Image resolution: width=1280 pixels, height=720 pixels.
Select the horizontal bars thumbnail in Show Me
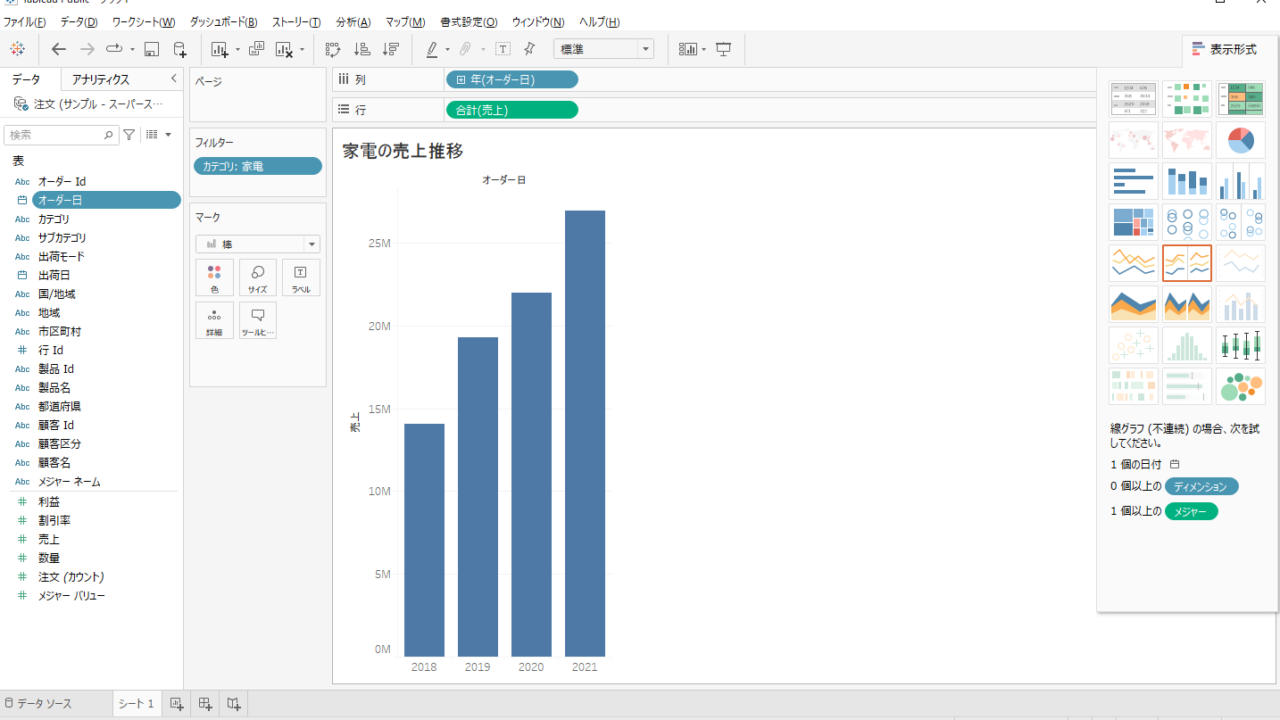1133,181
